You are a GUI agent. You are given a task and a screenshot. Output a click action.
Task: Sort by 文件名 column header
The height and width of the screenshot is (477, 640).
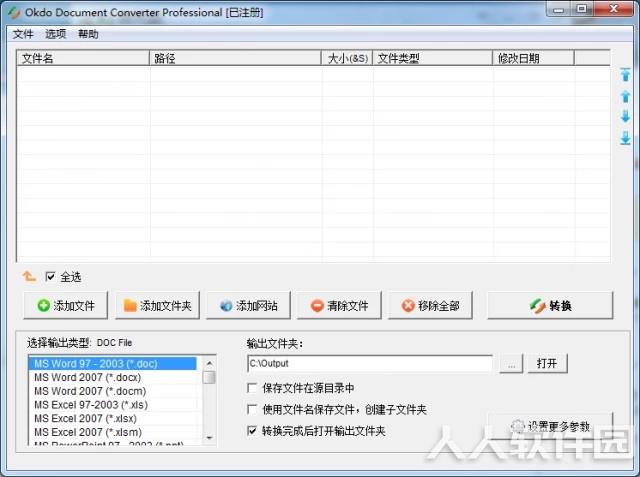[x=83, y=58]
